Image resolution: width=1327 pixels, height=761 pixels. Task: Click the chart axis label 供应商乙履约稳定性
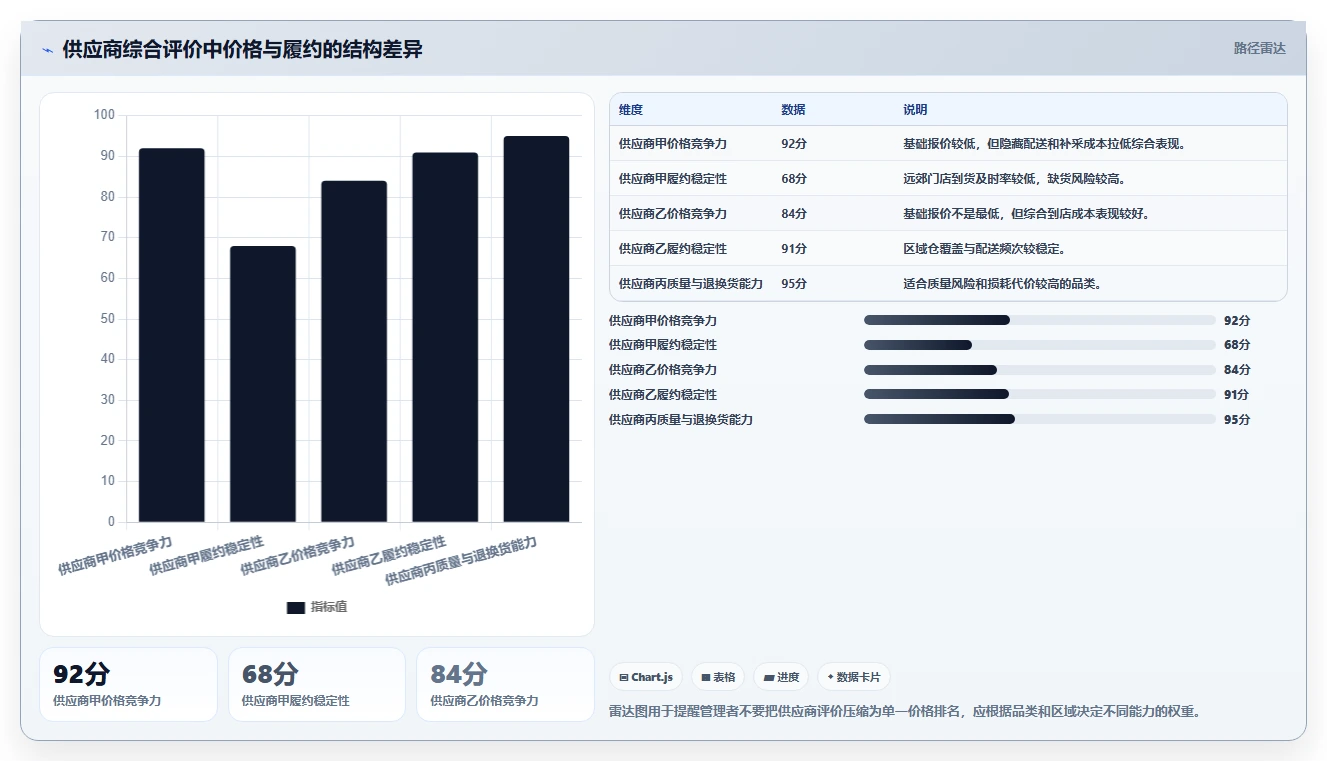point(389,555)
